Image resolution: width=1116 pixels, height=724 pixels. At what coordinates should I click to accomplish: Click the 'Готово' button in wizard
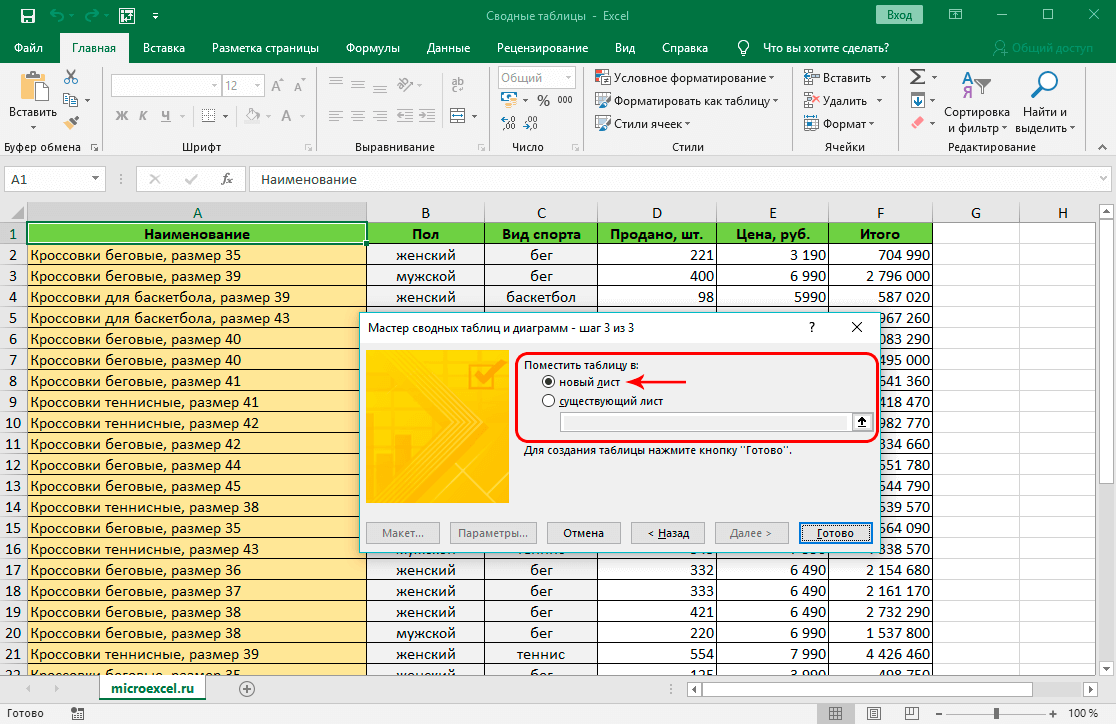coord(835,533)
